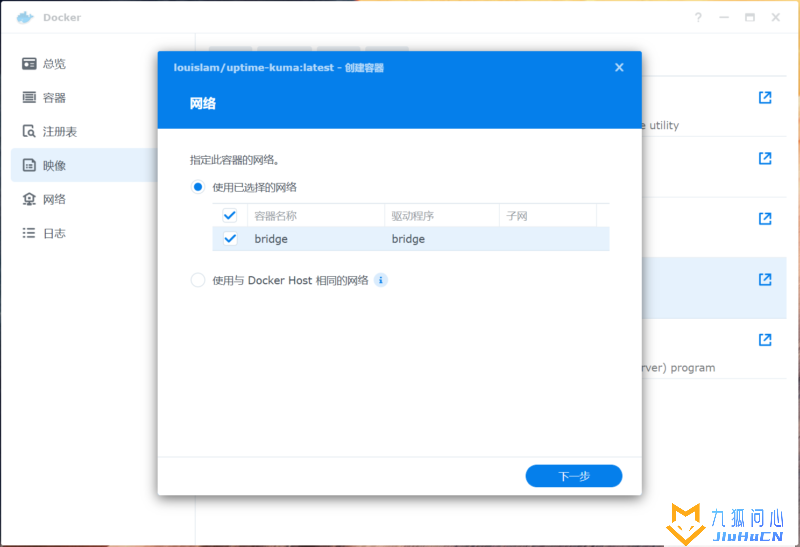Uncheck the bridge network row checkbox
The height and width of the screenshot is (547, 800).
point(230,238)
